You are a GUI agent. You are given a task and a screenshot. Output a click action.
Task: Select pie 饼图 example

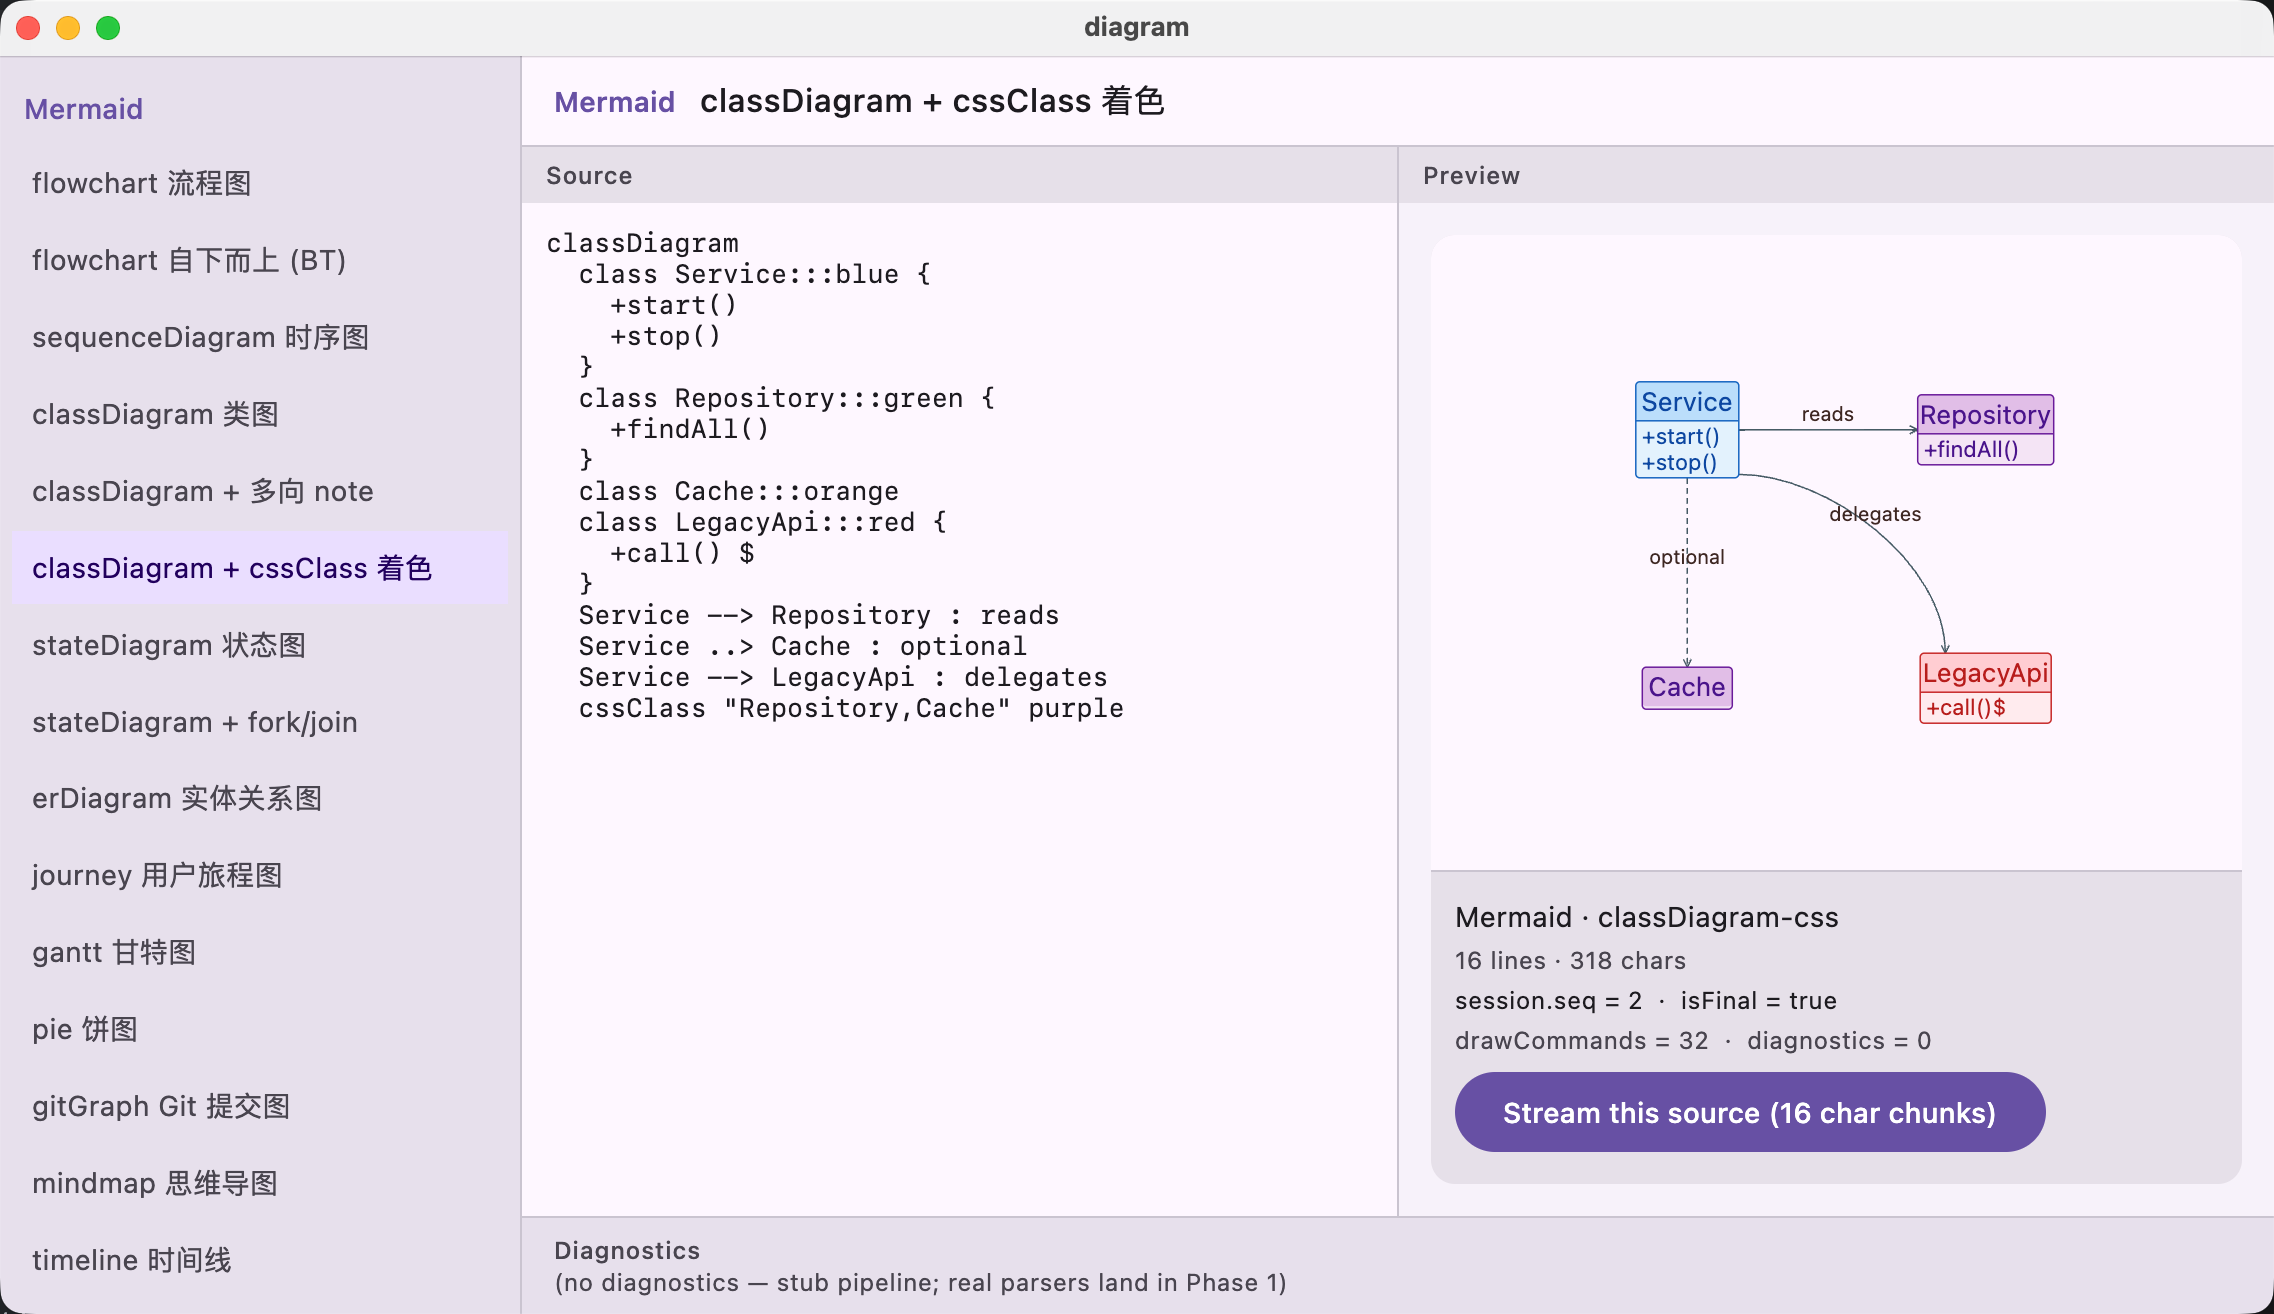259,1029
